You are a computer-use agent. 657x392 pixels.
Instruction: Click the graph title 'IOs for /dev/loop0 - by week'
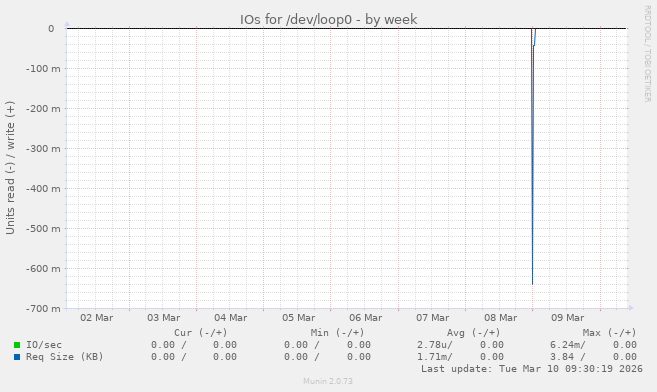328,20
